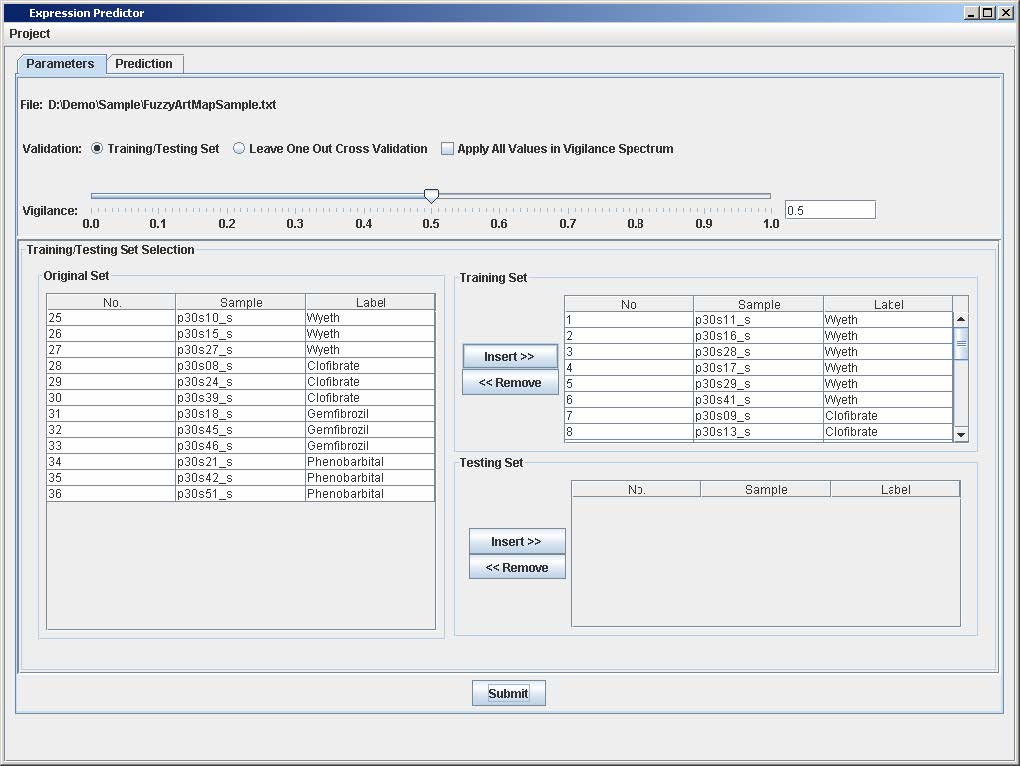Select training set row p30s16_s

click(x=758, y=336)
